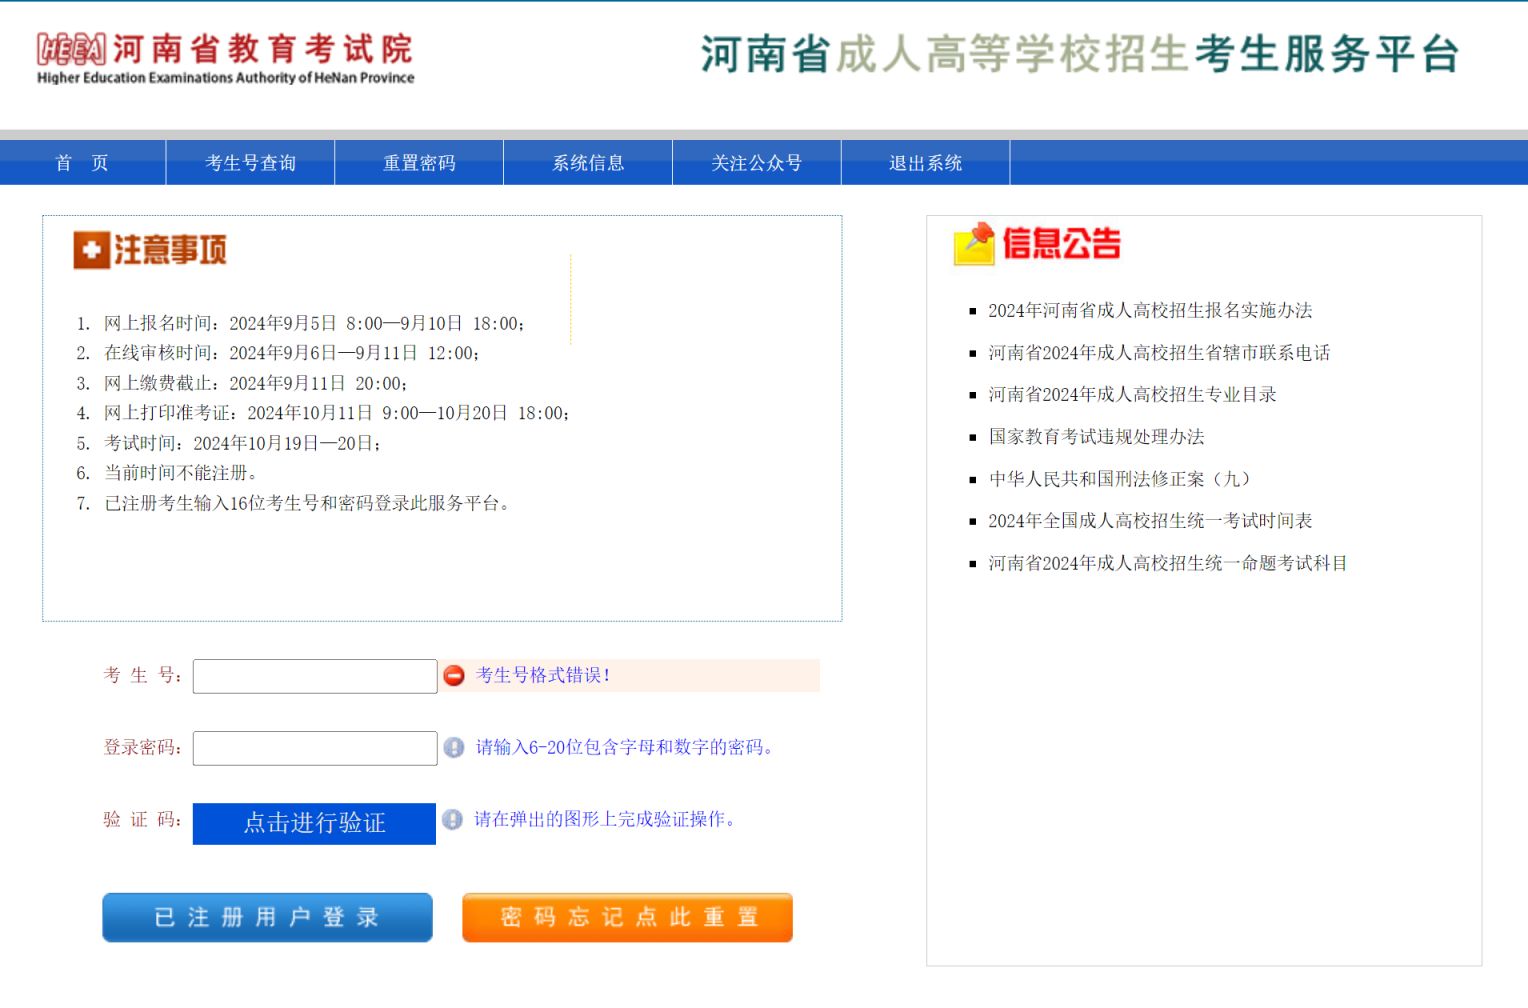This screenshot has height=1008, width=1528.
Task: Click the 验证码 field label
Action: point(143,820)
